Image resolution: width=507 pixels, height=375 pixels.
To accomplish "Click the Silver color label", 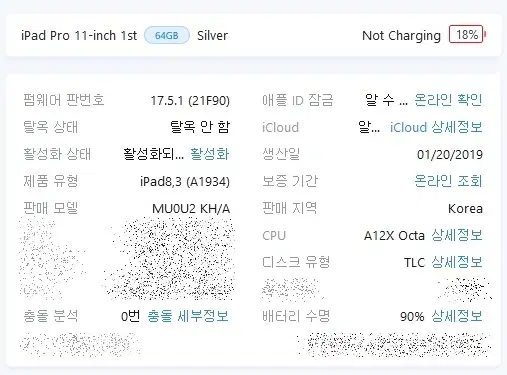I will coord(212,35).
